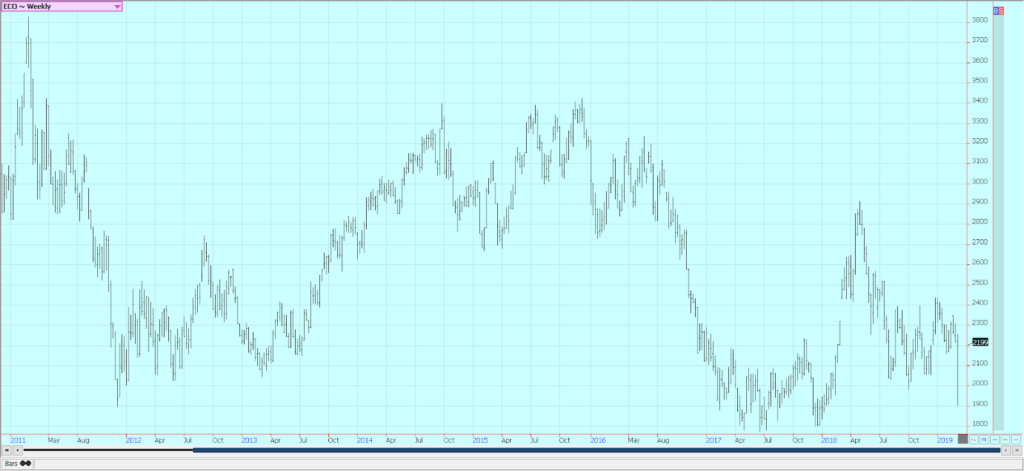Jump to chart start with double-left arrow
The height and width of the screenshot is (471, 1024).
7,450
